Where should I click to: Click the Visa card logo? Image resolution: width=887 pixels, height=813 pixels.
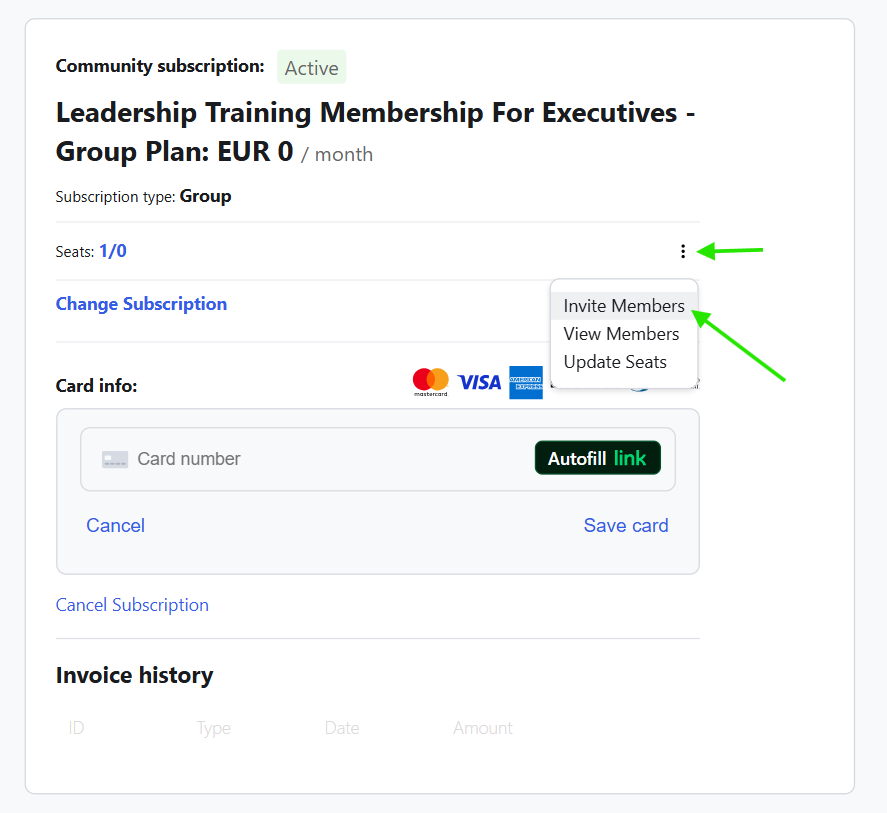[479, 382]
